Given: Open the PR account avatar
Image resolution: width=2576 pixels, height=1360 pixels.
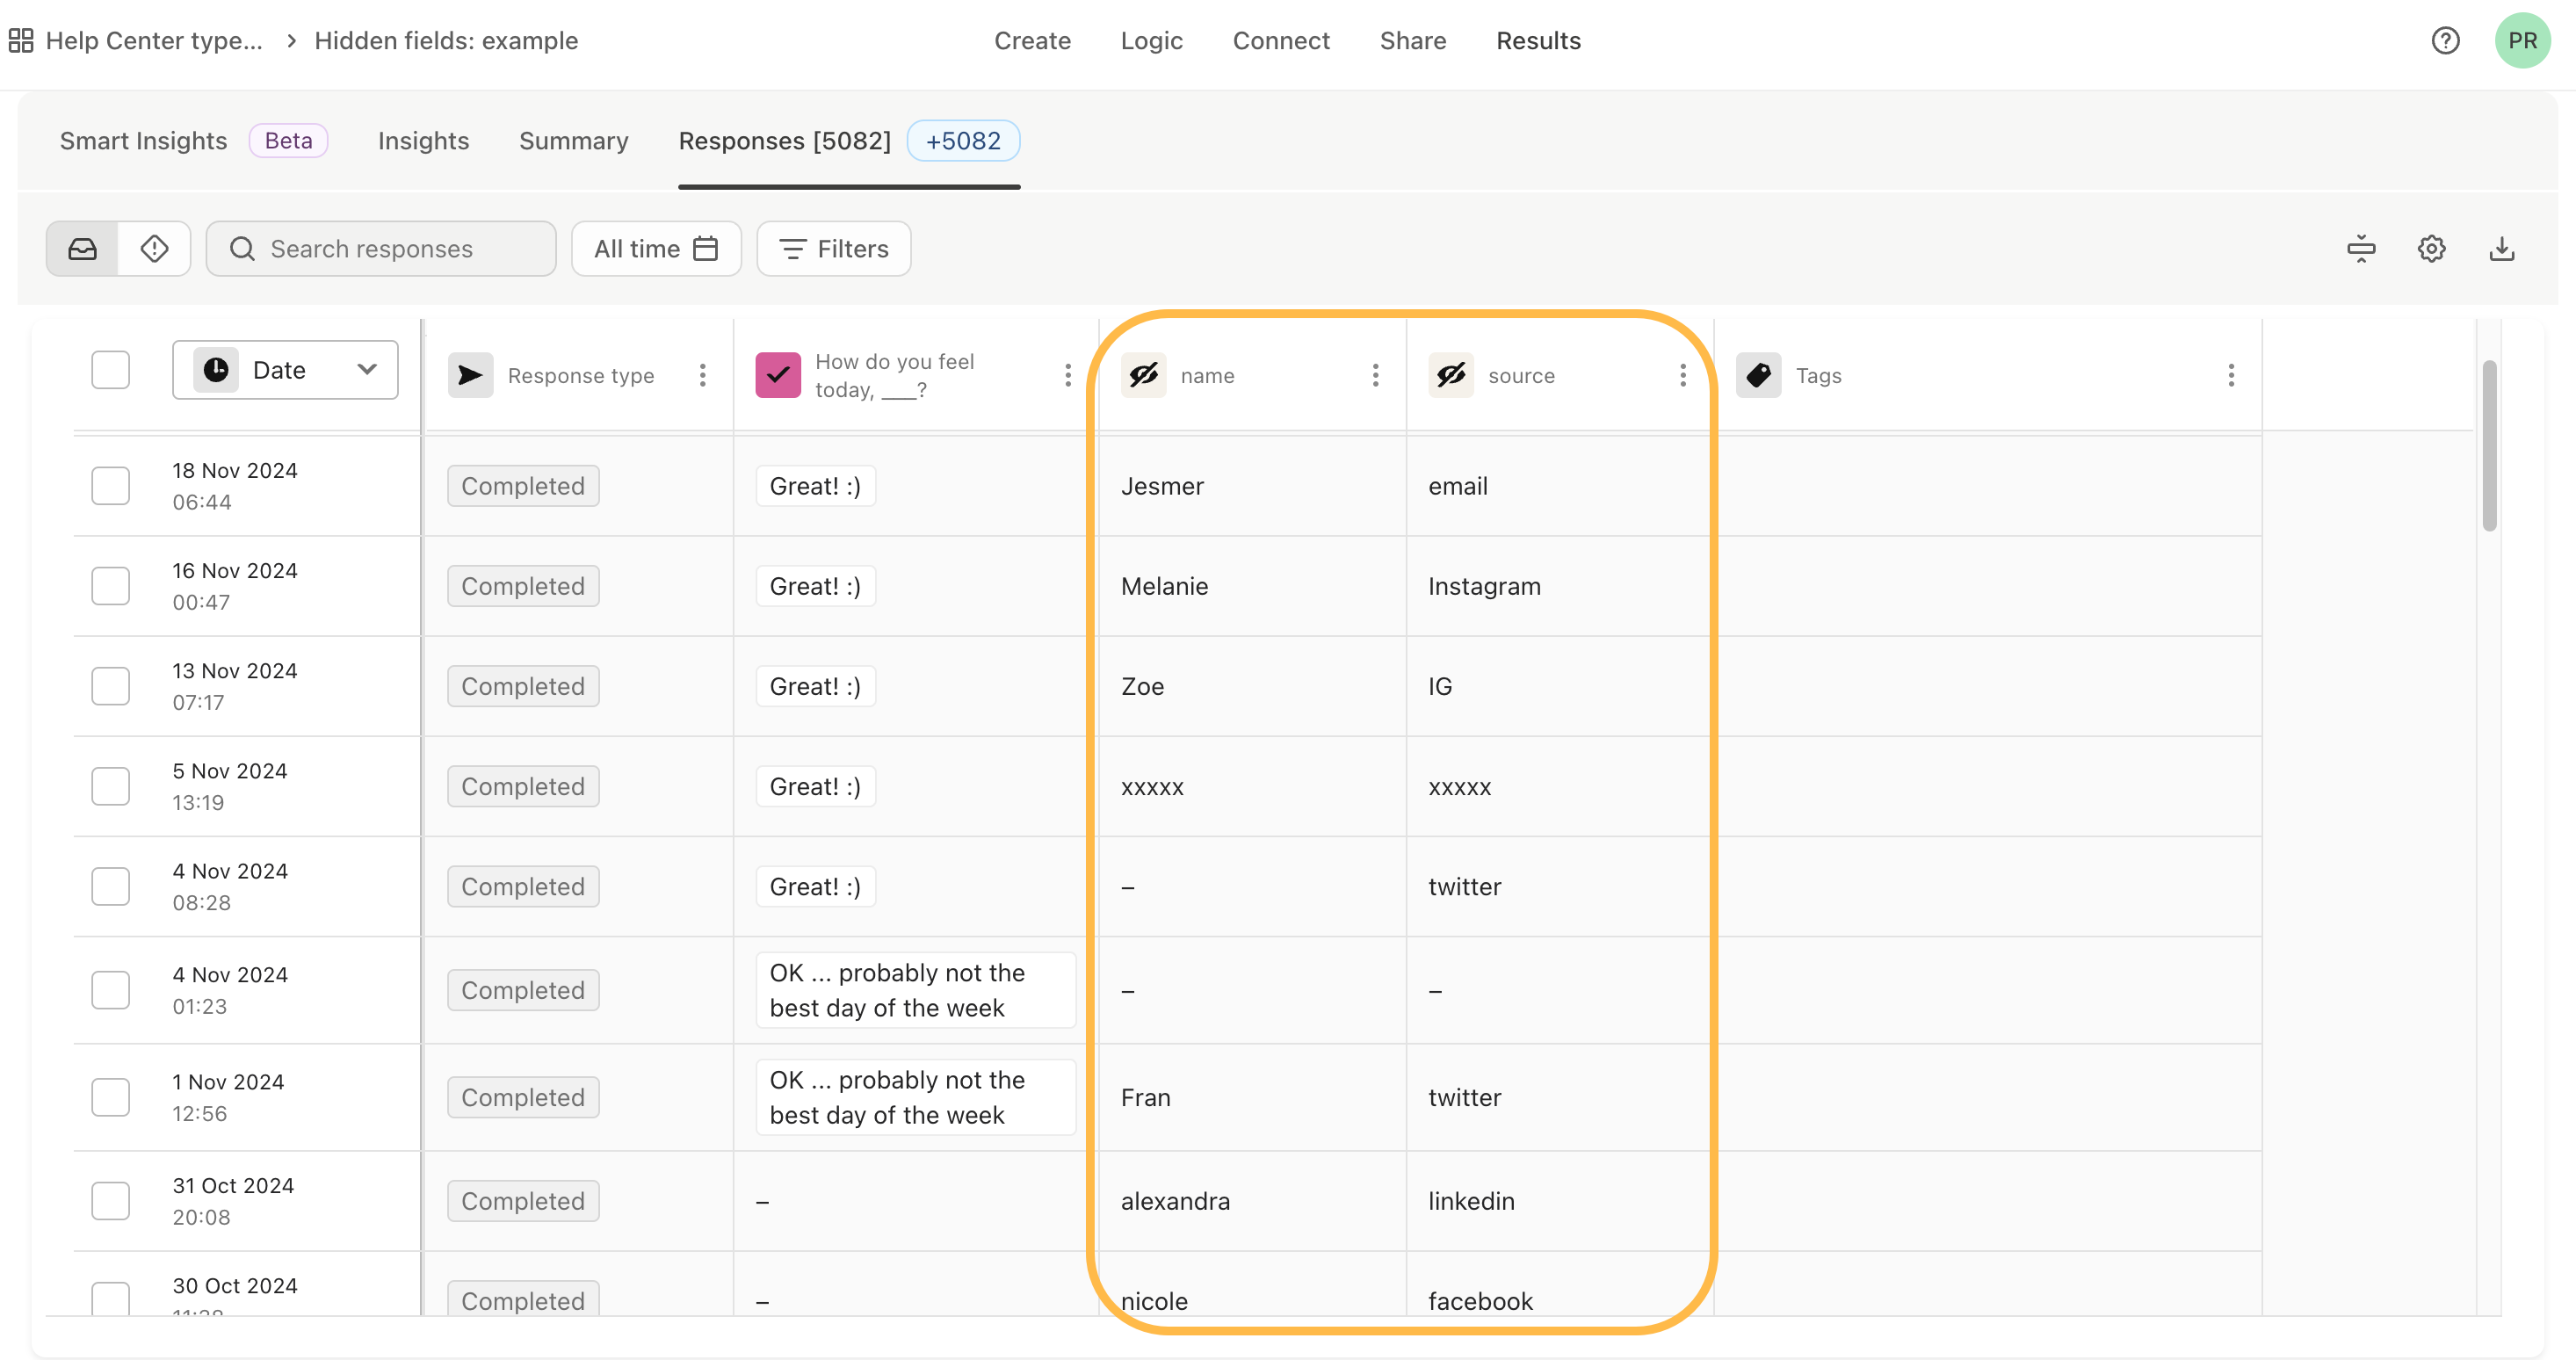Looking at the screenshot, I should coord(2522,40).
